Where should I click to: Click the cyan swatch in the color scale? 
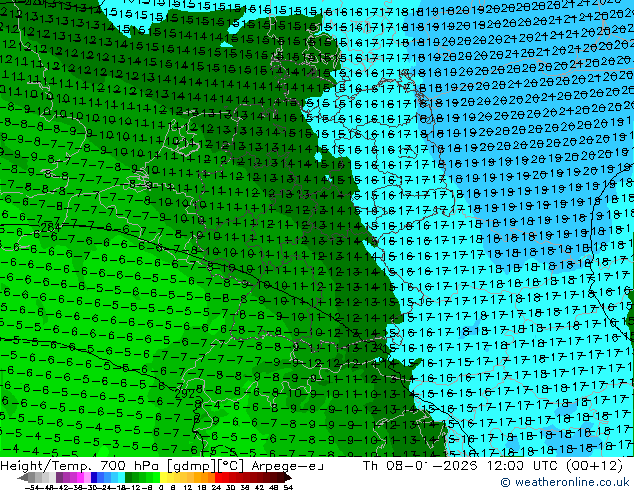pos(121,477)
